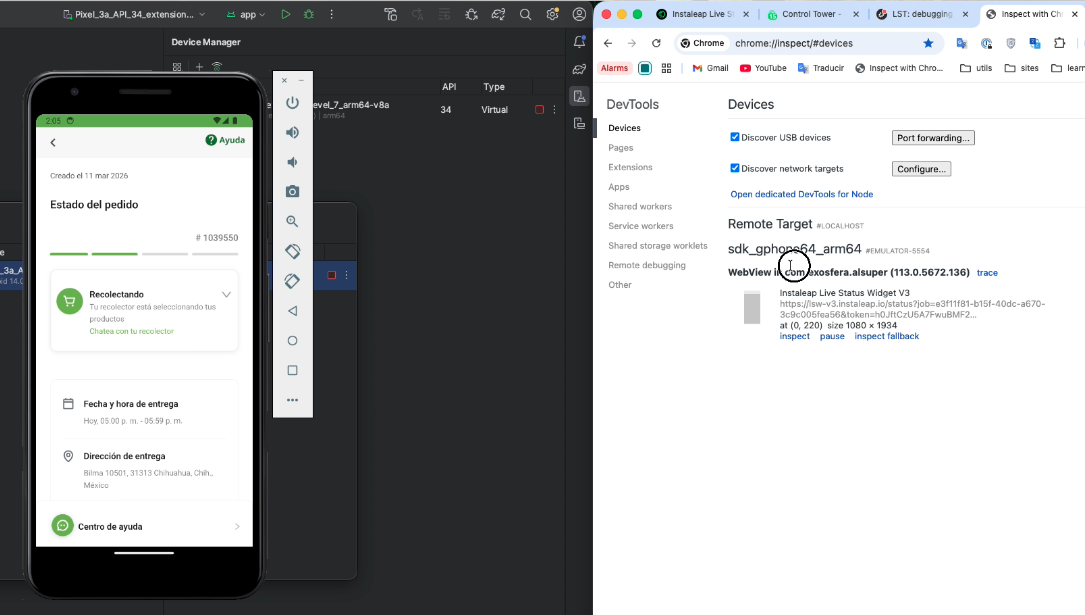Run the app with green play icon
The height and width of the screenshot is (615, 1085).
[286, 14]
